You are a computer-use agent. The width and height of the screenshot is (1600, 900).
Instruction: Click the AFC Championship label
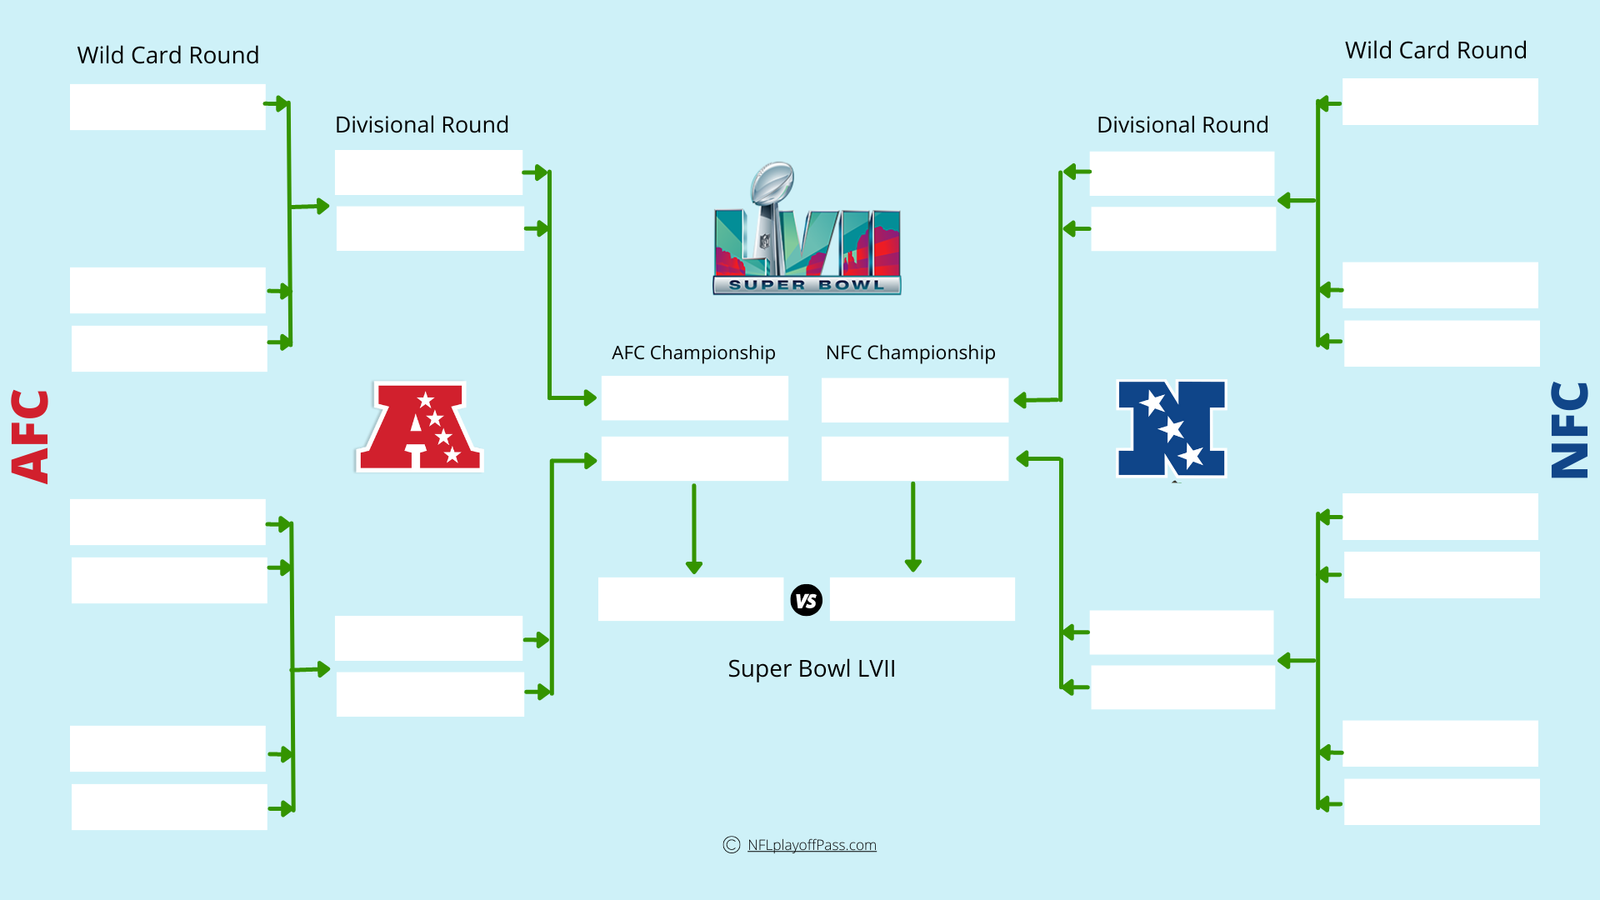click(694, 353)
